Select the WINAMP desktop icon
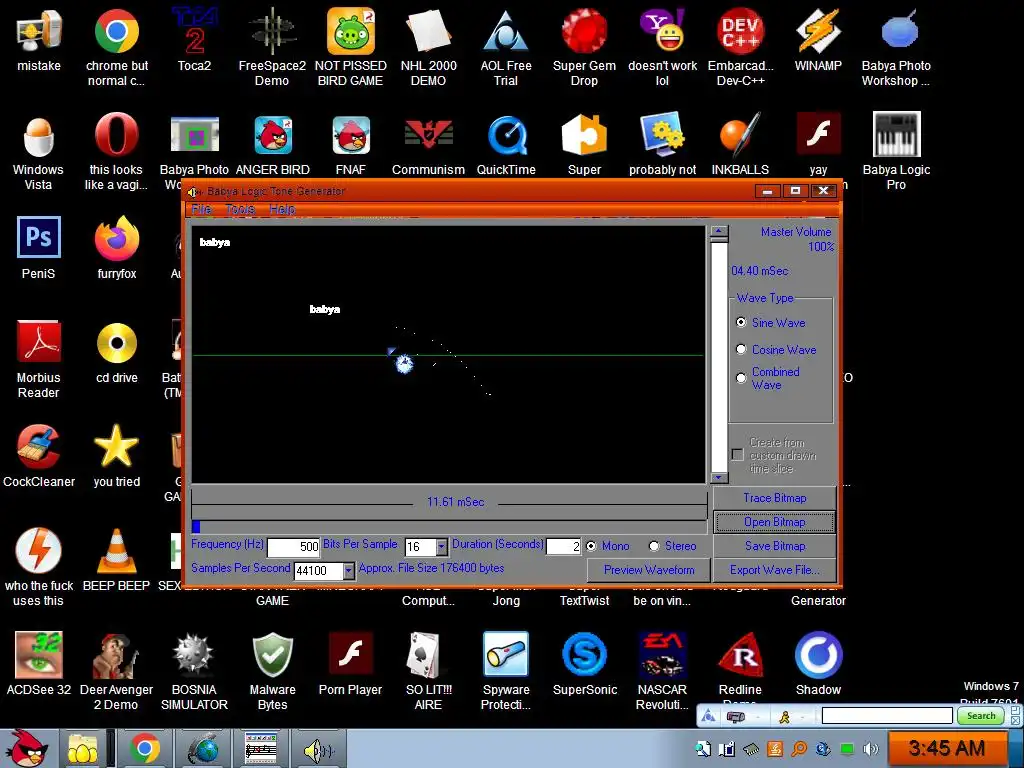The width and height of the screenshot is (1024, 768). point(818,39)
